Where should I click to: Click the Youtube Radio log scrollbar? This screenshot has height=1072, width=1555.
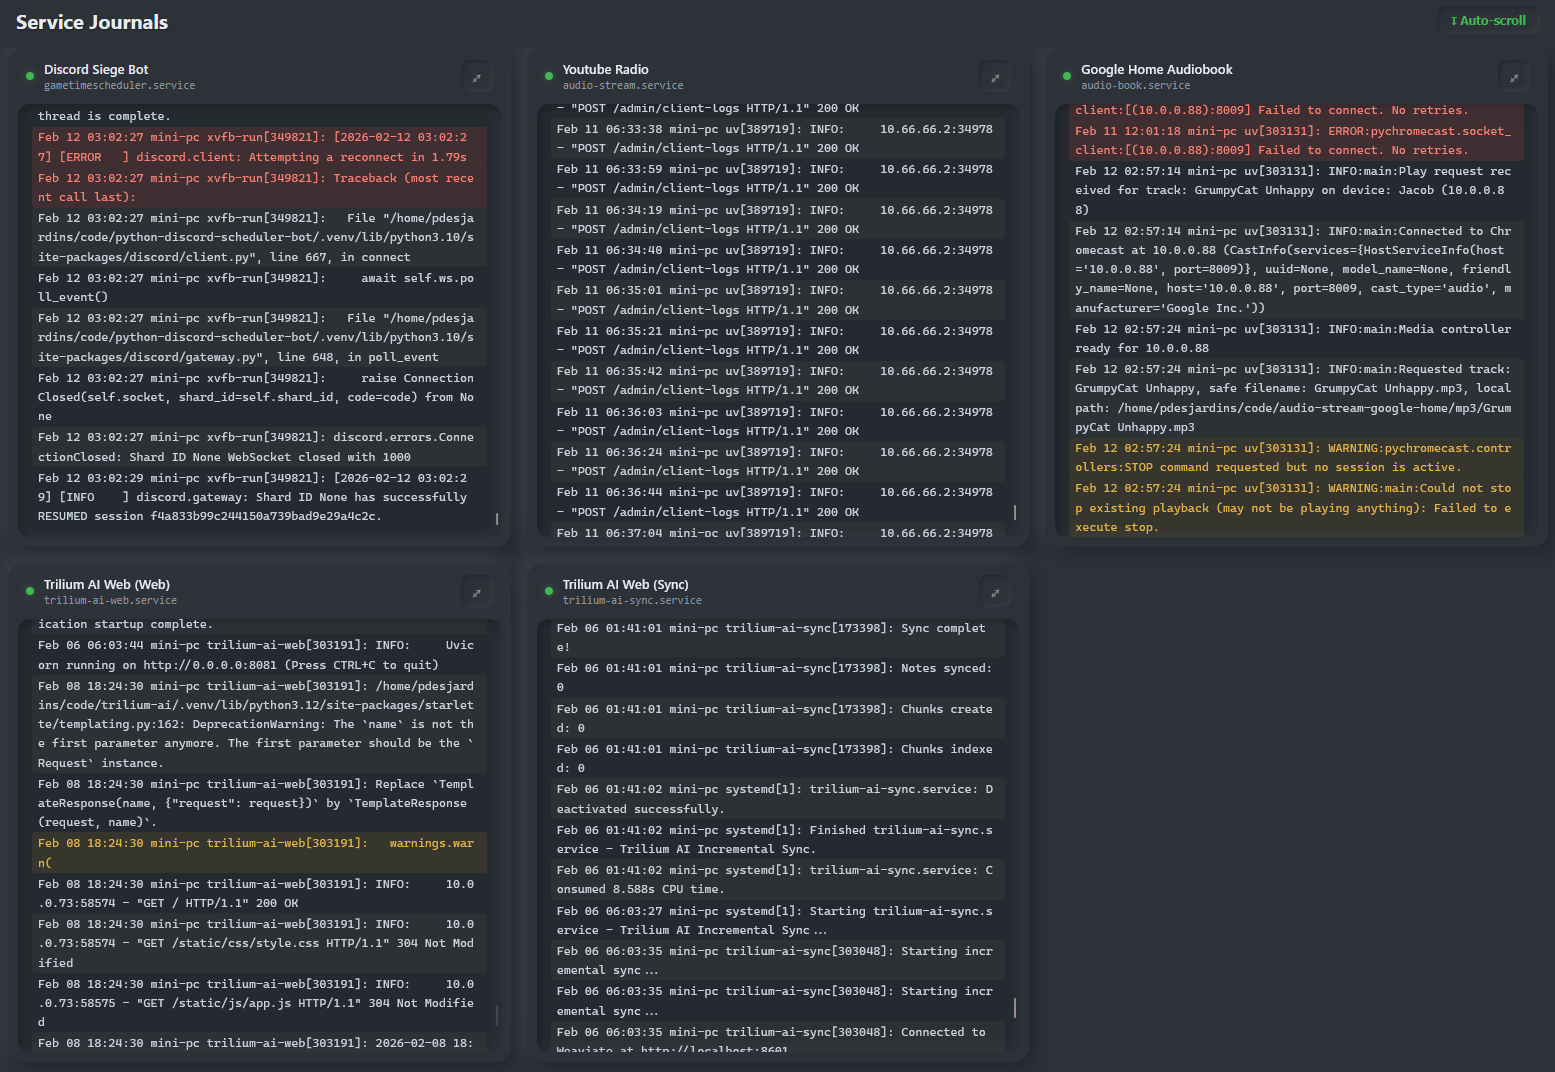tap(1015, 512)
